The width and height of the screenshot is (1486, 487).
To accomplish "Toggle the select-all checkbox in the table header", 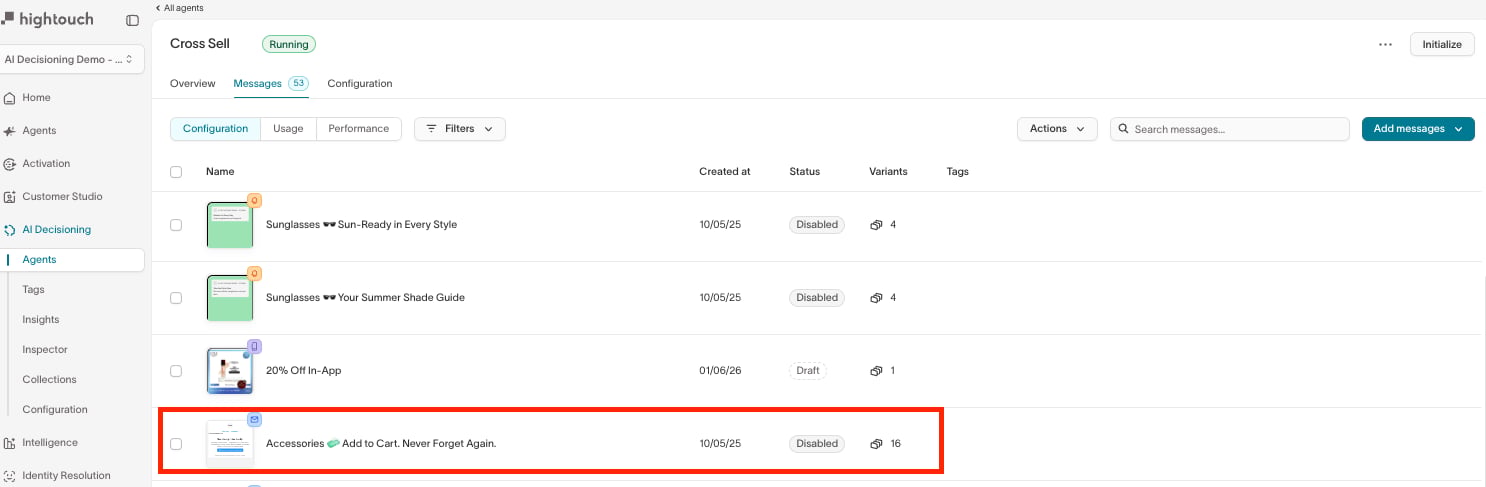I will point(176,172).
